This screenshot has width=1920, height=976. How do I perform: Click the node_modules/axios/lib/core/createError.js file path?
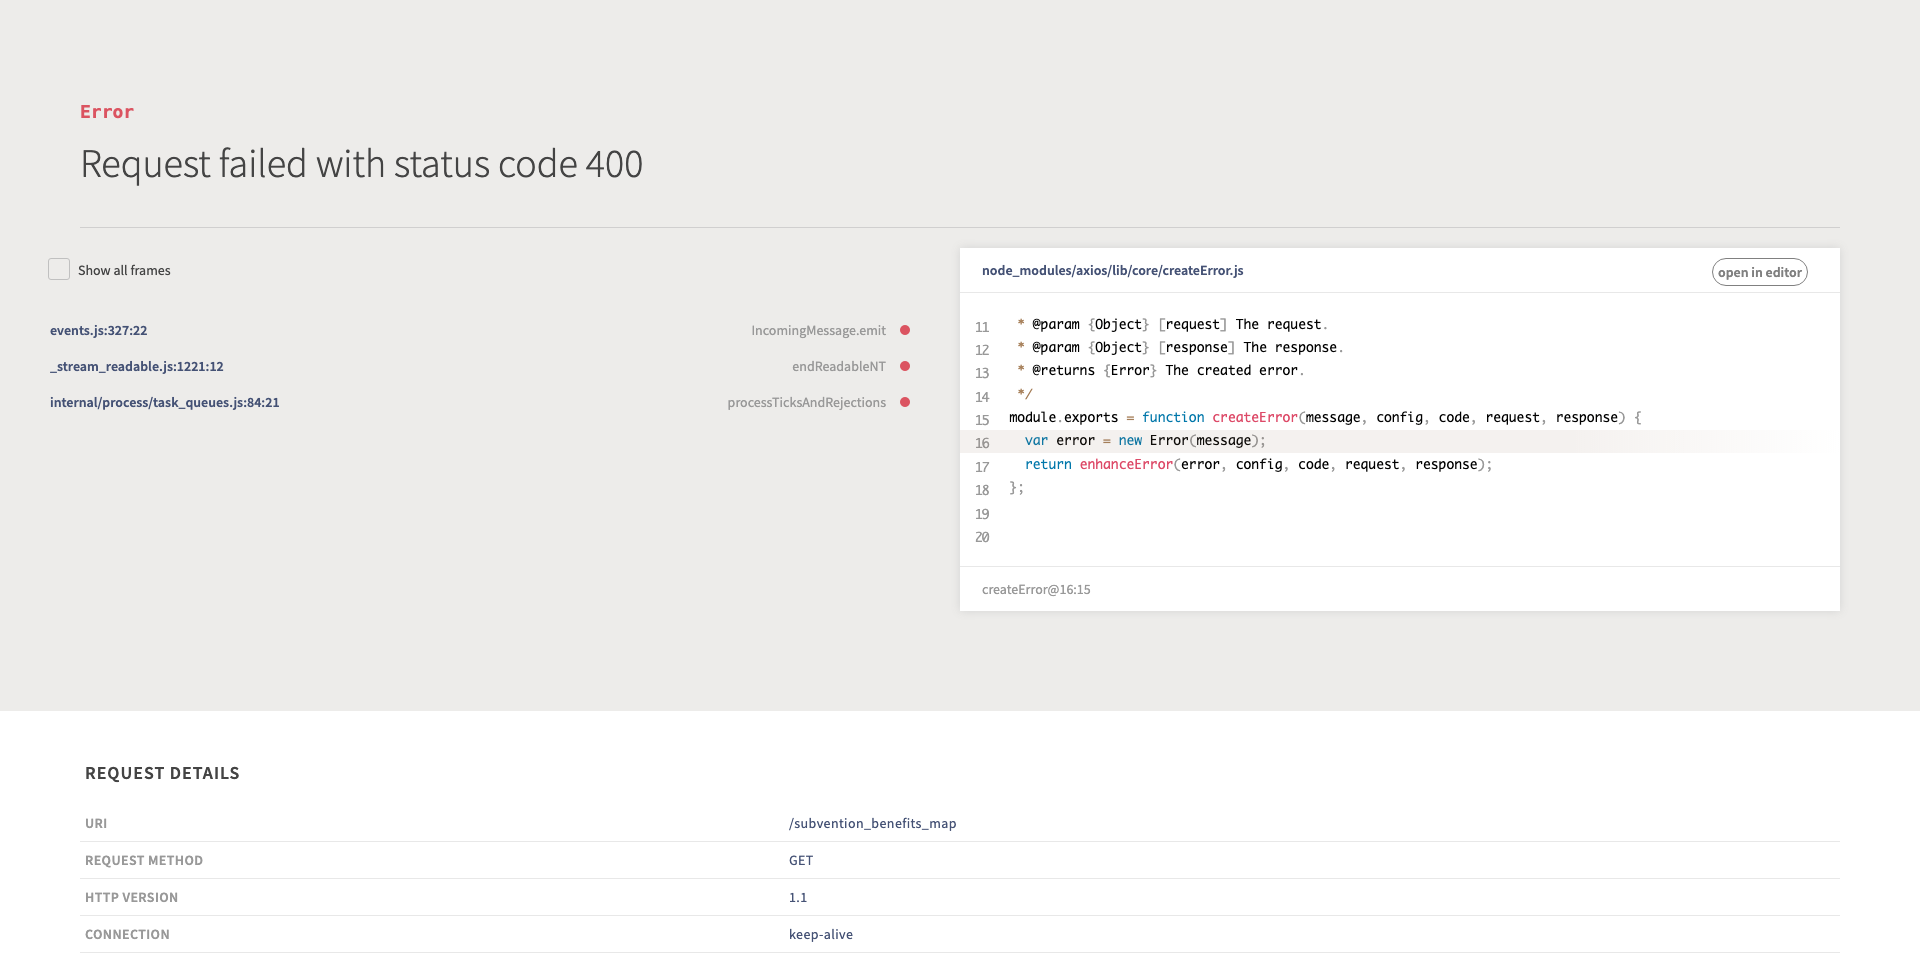(x=1113, y=270)
